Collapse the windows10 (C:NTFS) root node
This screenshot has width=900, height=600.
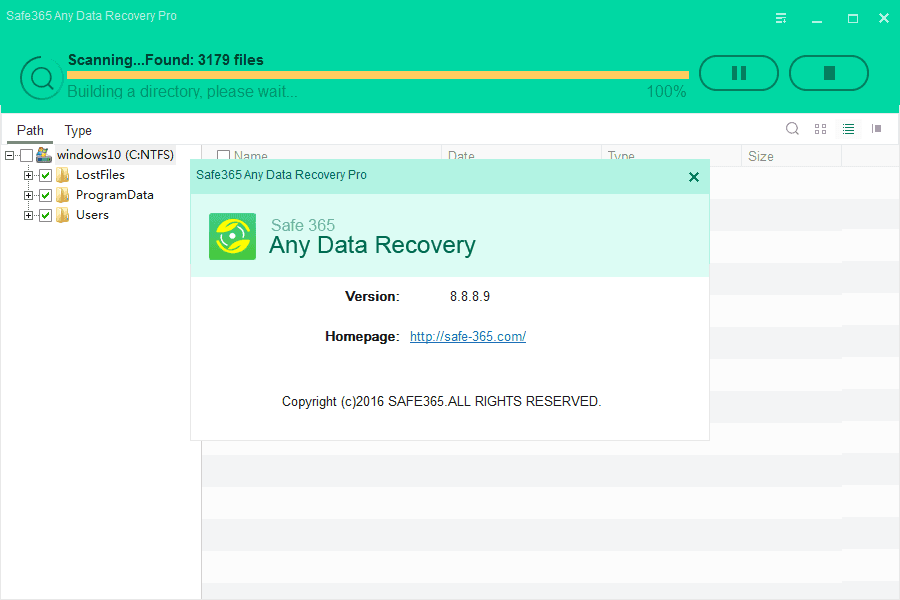10,155
